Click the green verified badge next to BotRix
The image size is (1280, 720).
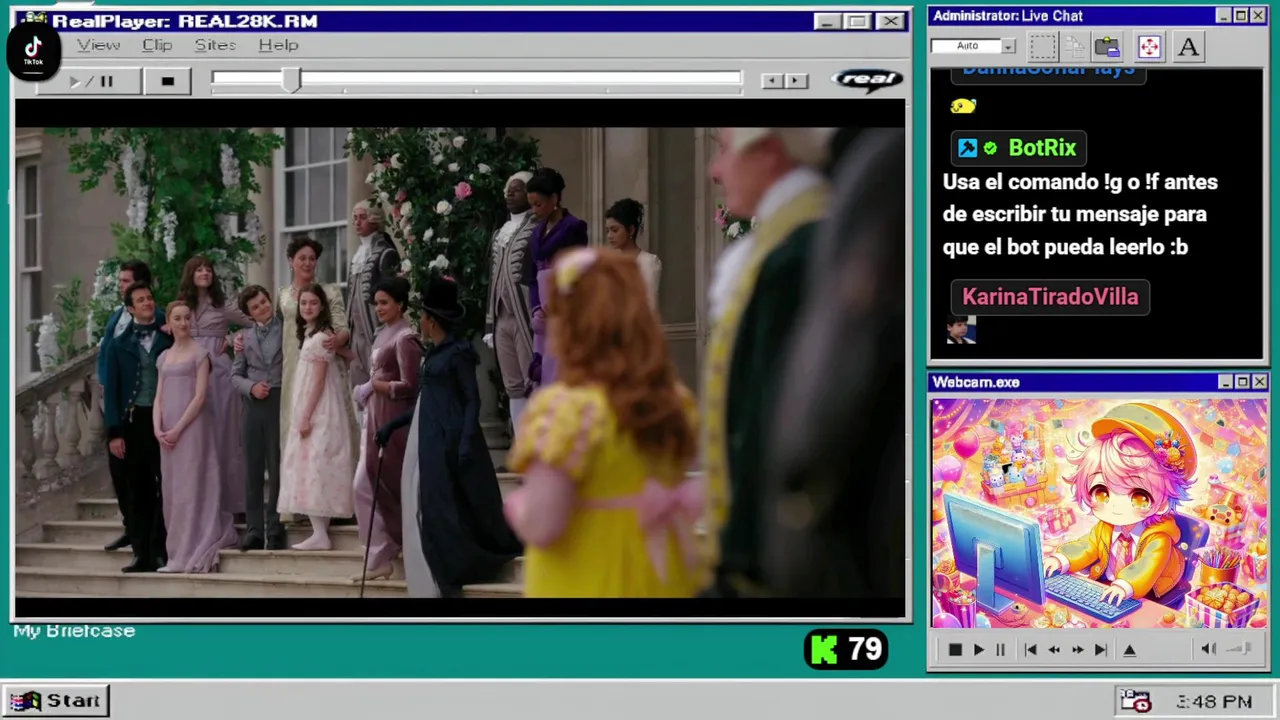990,148
